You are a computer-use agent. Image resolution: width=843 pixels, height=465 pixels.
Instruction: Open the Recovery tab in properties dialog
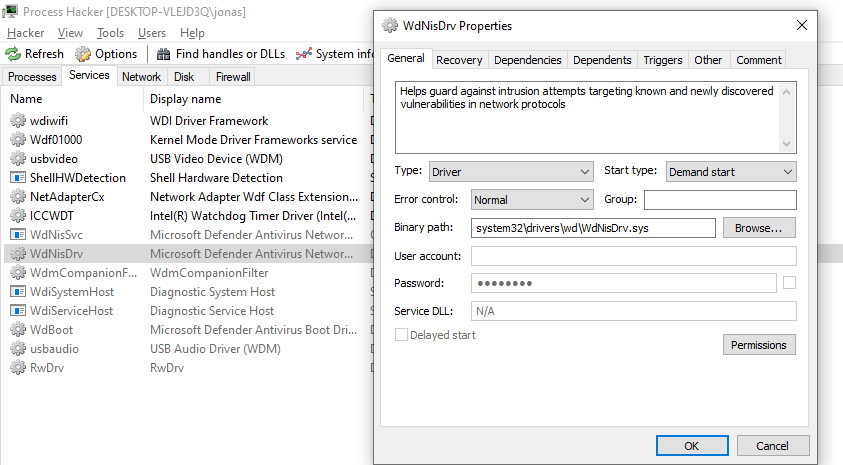point(459,60)
